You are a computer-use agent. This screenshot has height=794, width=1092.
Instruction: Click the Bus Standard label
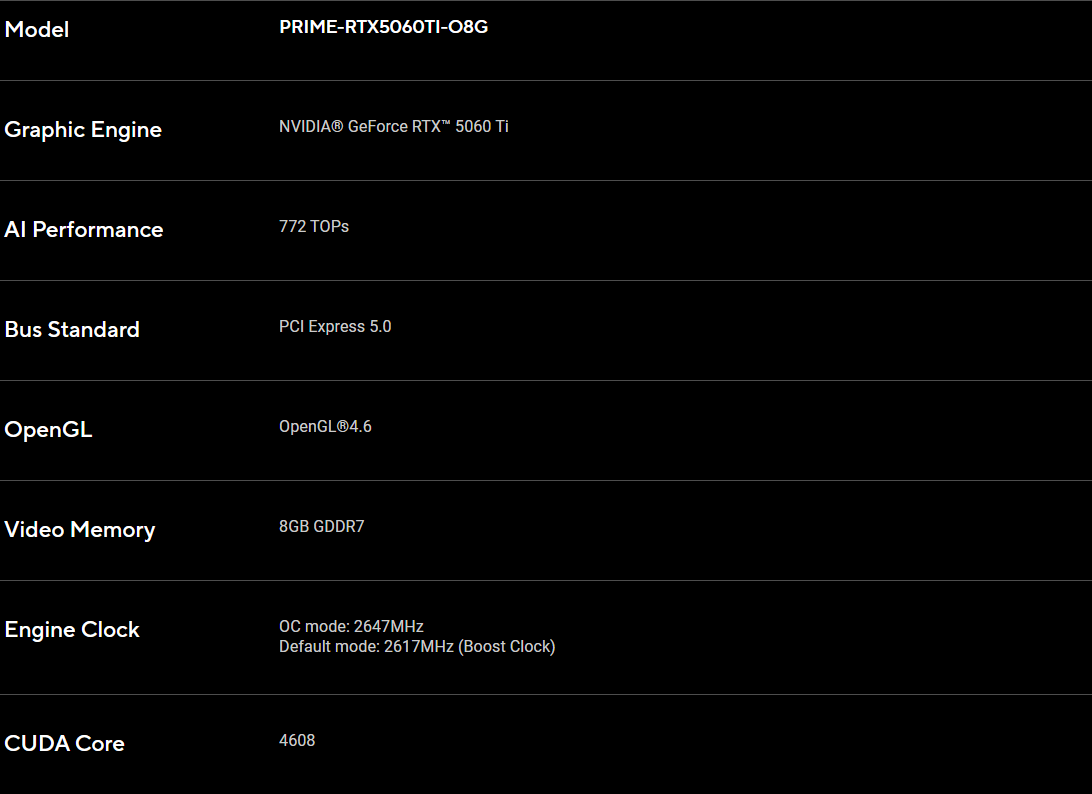(72, 329)
